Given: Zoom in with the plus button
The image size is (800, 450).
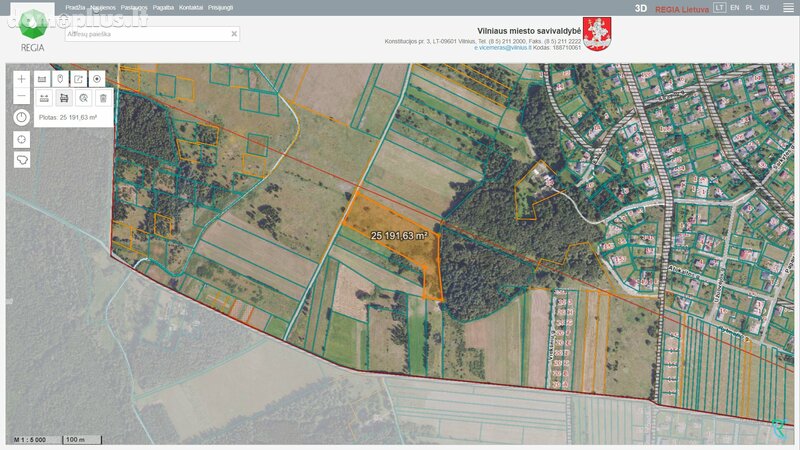Looking at the screenshot, I should click(x=21, y=79).
